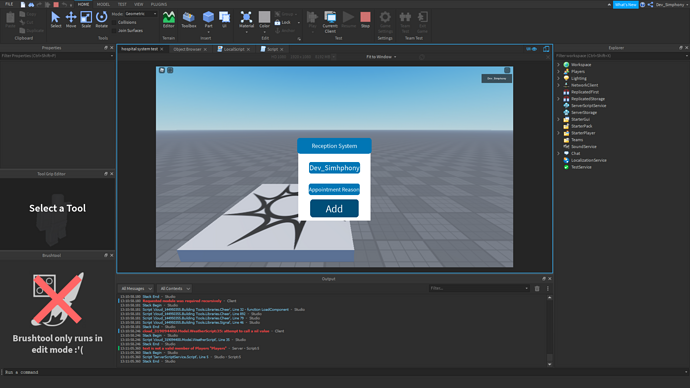Open the Output panel options menu
Screen dimensions: 690x388
click(x=548, y=289)
